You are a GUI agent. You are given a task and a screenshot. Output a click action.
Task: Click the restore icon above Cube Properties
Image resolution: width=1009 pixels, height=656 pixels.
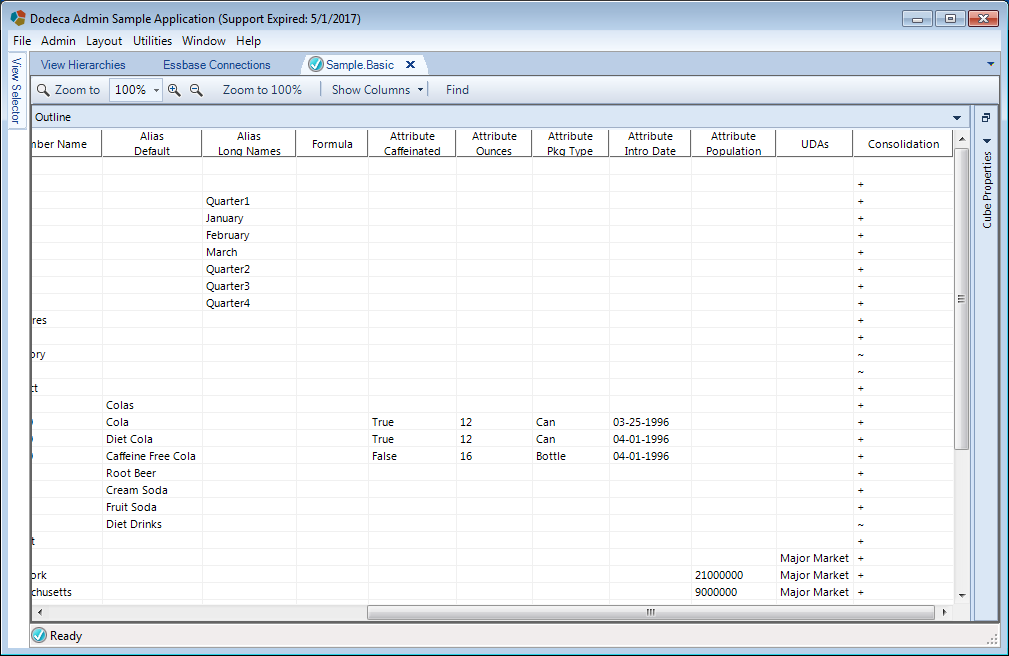click(986, 118)
